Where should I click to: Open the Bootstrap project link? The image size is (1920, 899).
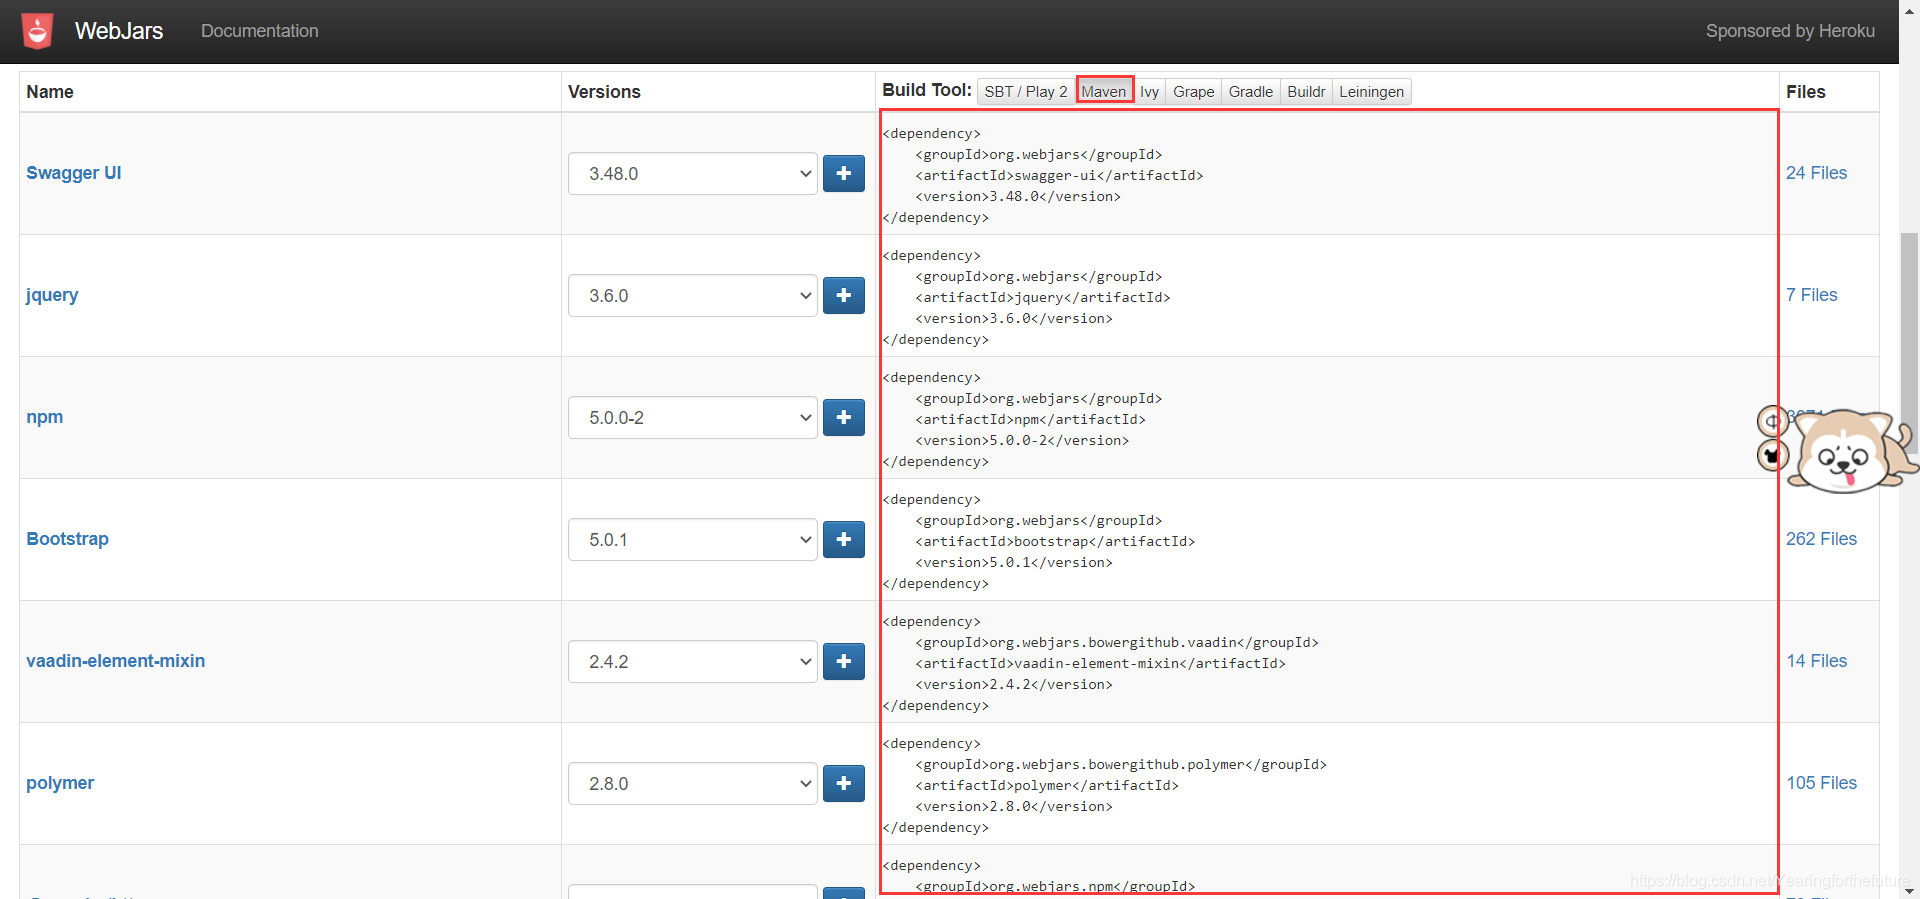pyautogui.click(x=67, y=539)
